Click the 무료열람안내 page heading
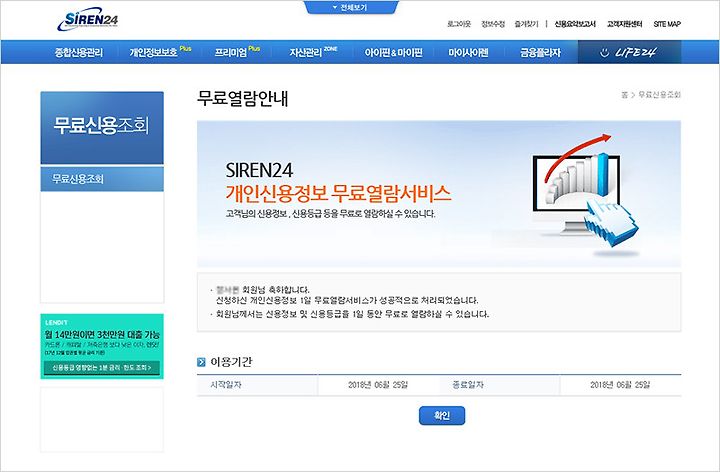The image size is (720, 472). (x=242, y=98)
